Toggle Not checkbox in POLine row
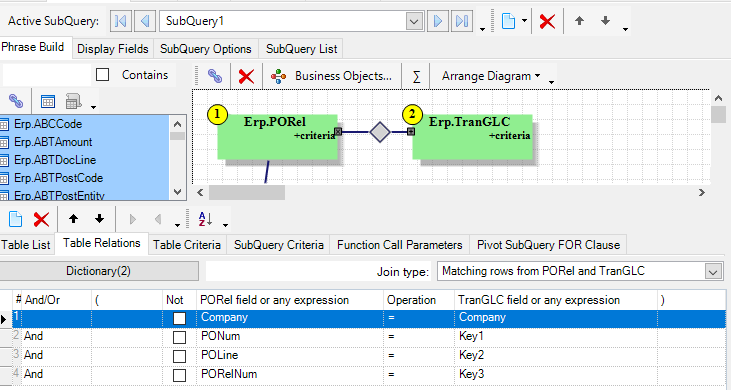The width and height of the screenshot is (731, 390). click(179, 356)
